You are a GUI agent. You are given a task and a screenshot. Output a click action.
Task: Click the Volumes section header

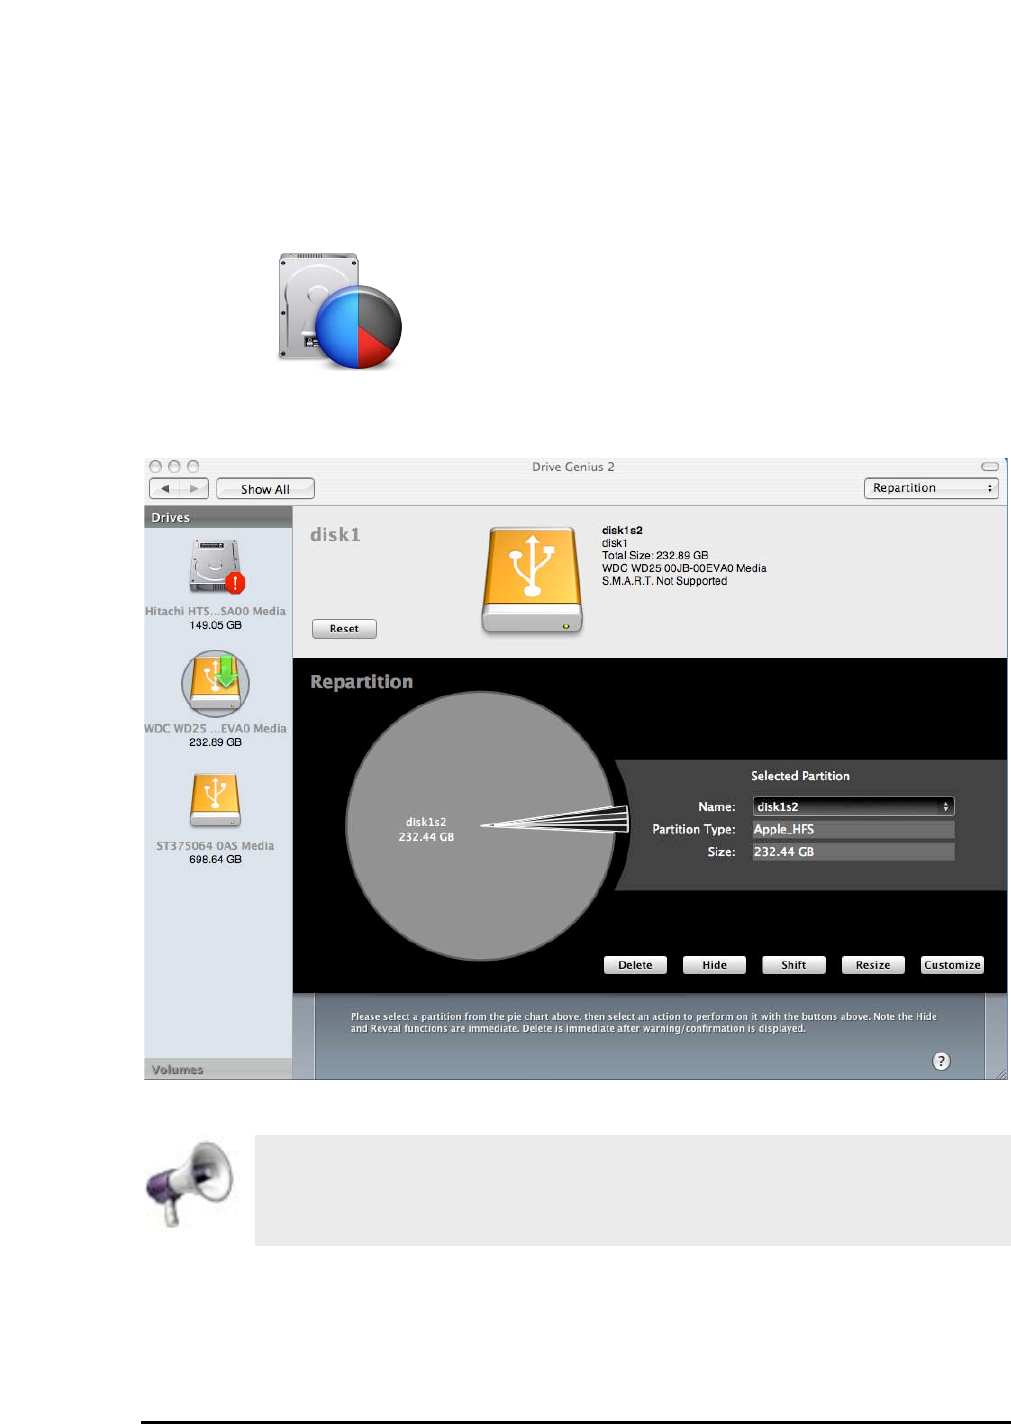click(x=218, y=1069)
